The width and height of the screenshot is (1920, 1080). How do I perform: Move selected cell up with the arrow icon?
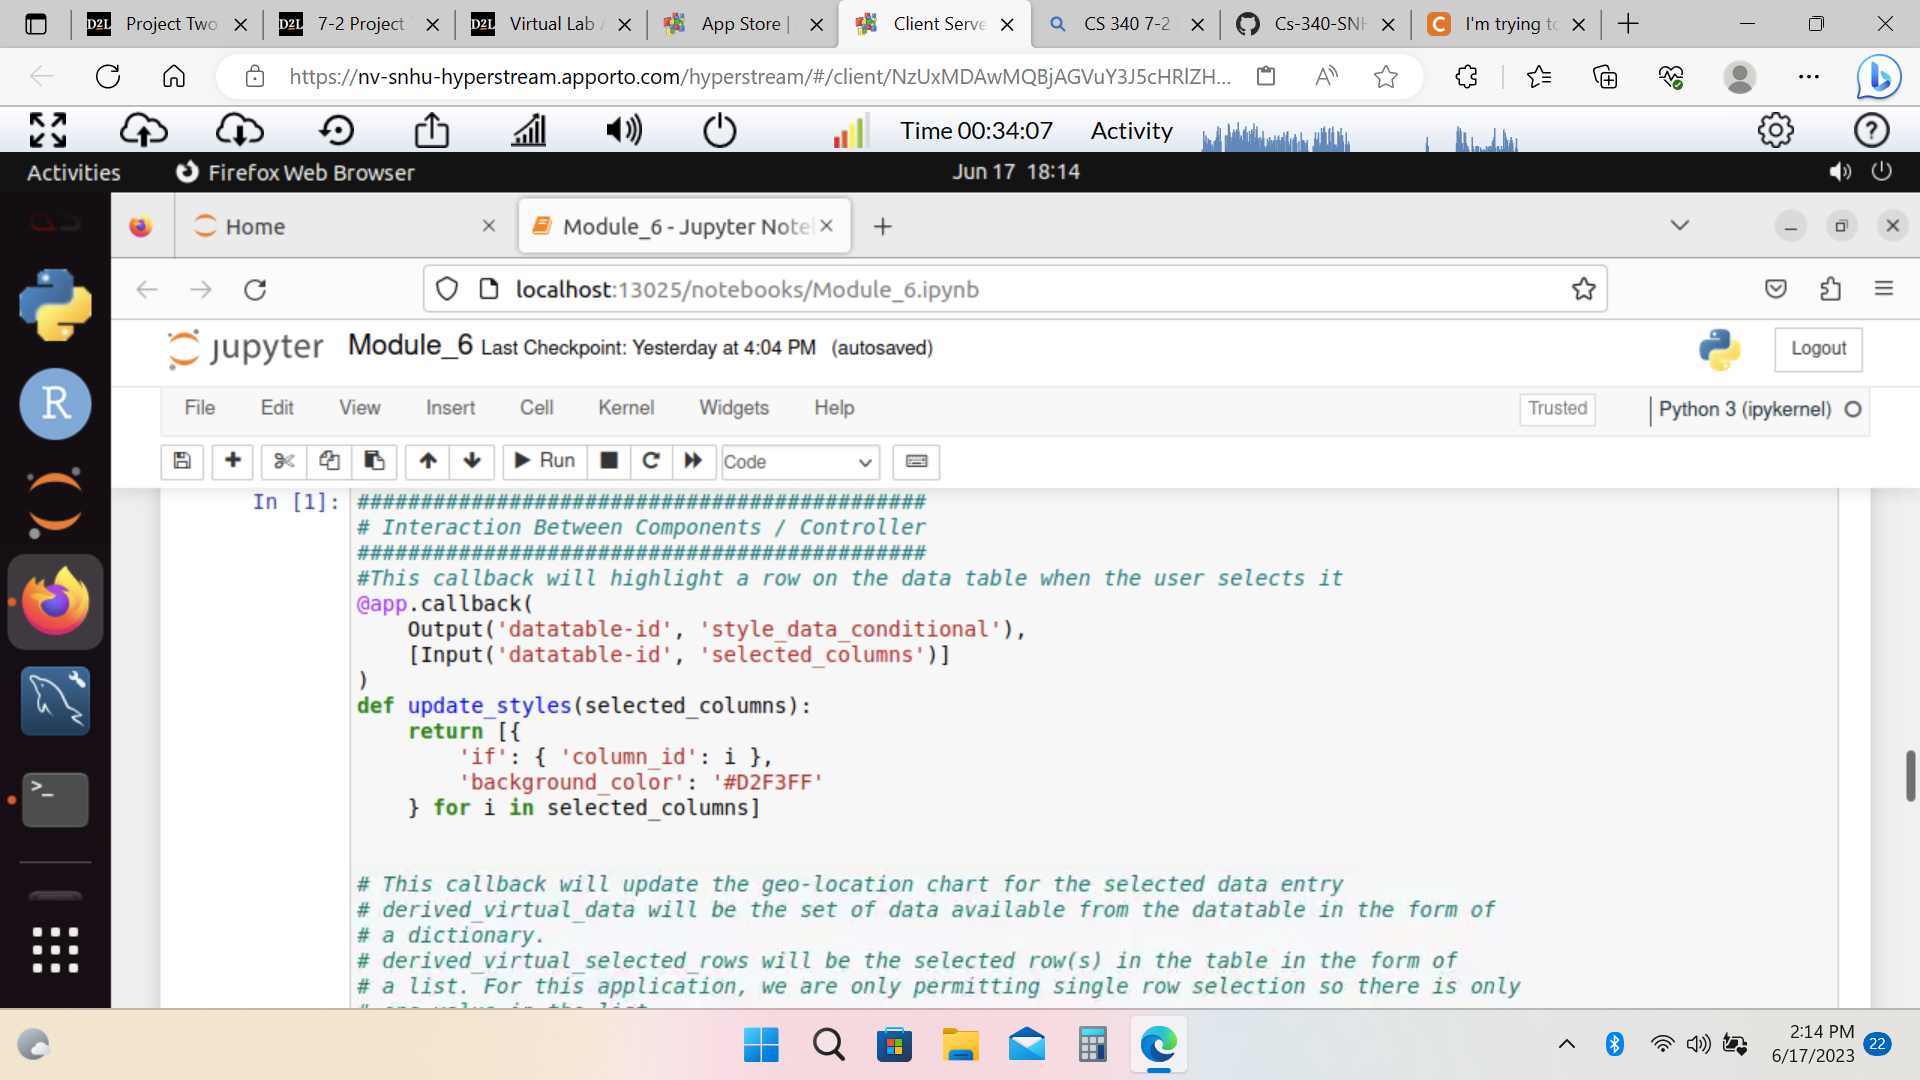tap(428, 461)
